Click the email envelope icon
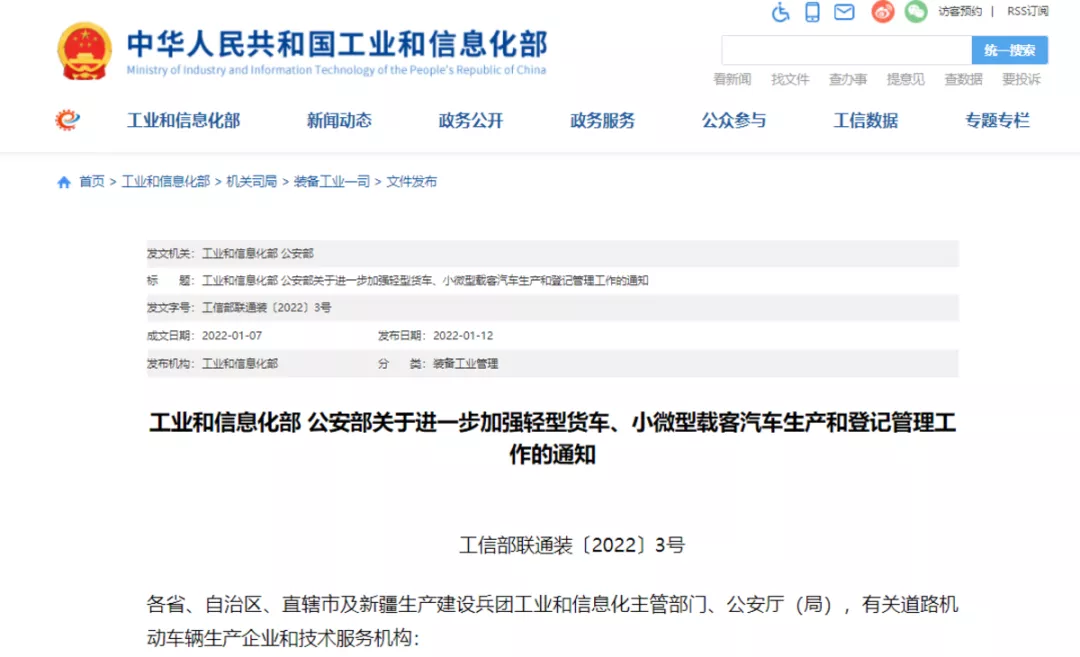Screen dimensions: 1080x657 pos(844,12)
